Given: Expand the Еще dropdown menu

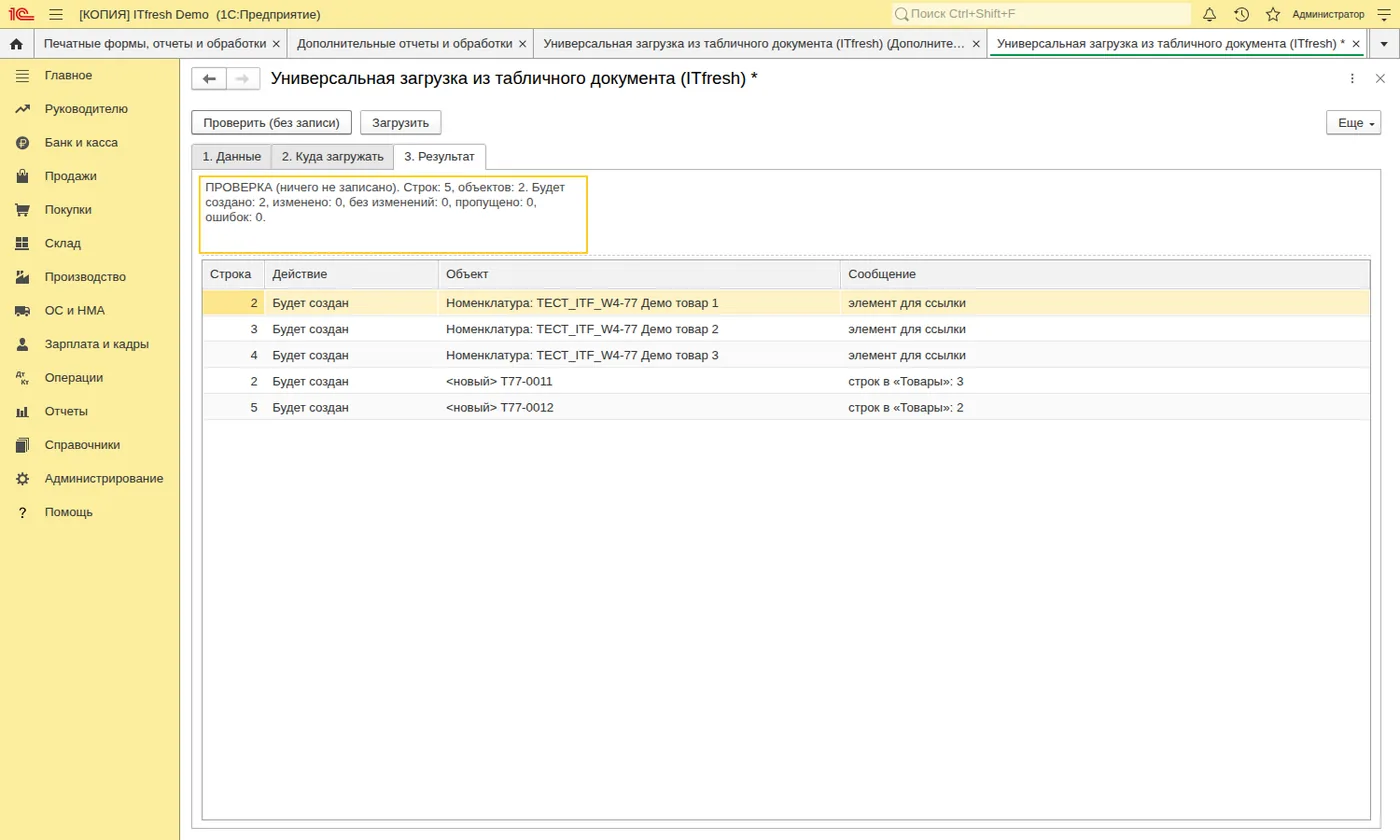Looking at the screenshot, I should pyautogui.click(x=1353, y=123).
